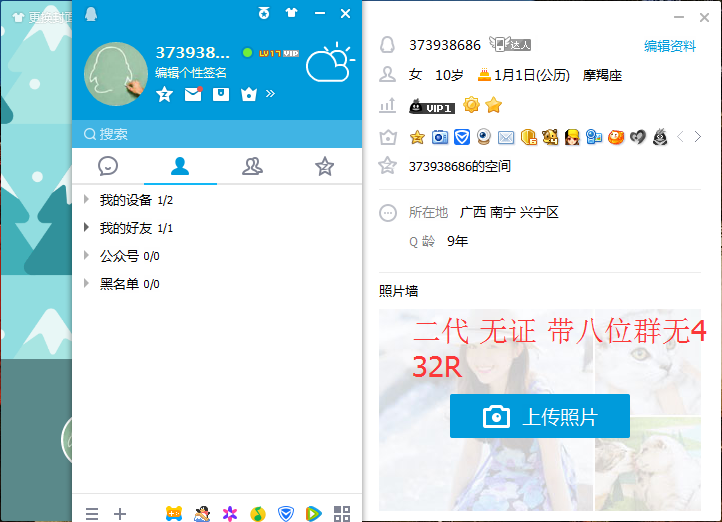Viewport: 722px width, 522px height.
Task: Click the plus add-friend icon
Action: pyautogui.click(x=120, y=514)
